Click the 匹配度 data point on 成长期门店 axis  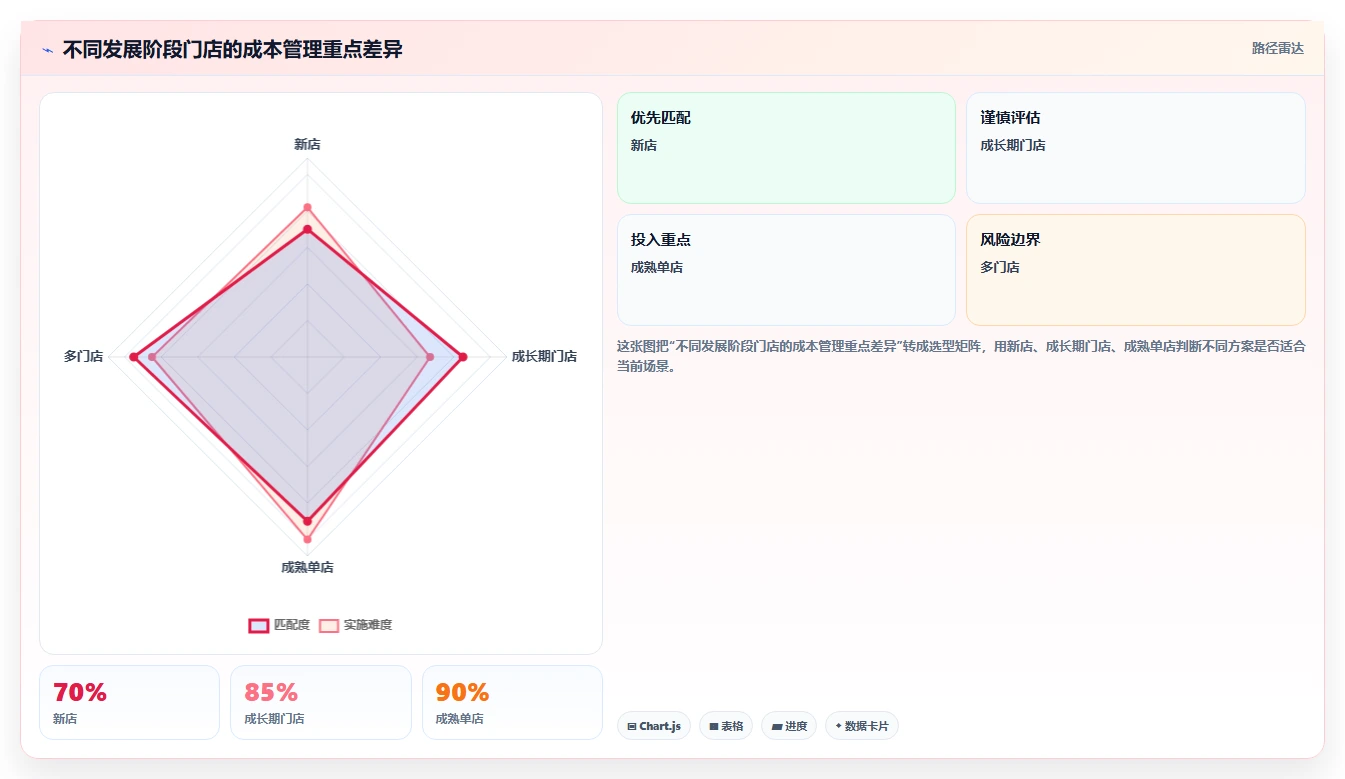(462, 357)
